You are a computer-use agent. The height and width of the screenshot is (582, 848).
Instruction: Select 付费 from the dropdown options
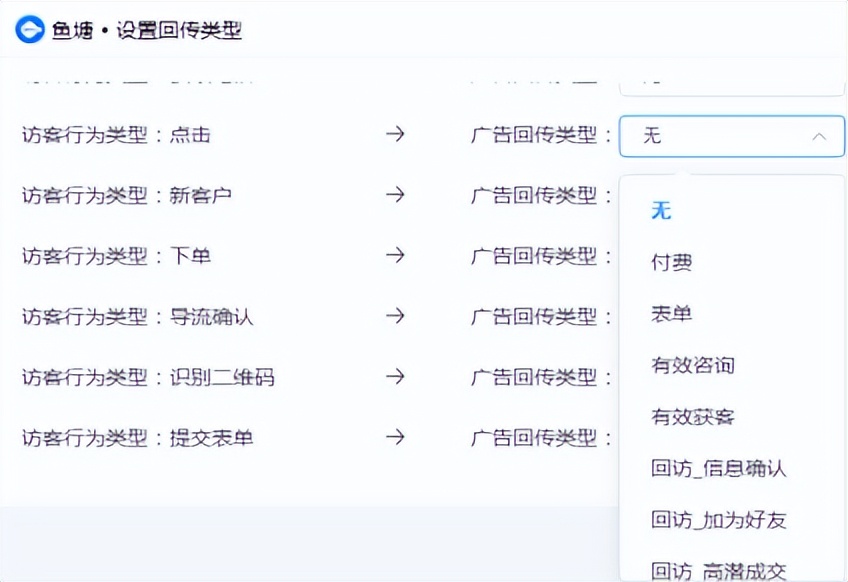pyautogui.click(x=671, y=262)
